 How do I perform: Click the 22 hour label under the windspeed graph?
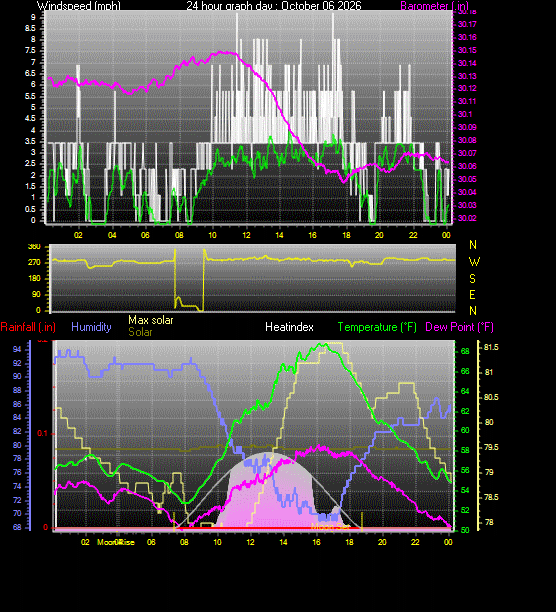(413, 235)
